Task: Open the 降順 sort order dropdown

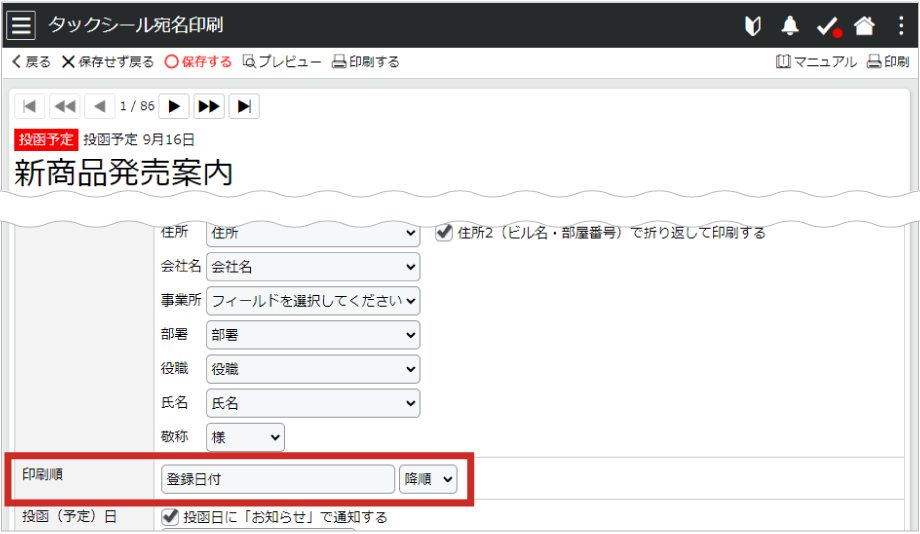Action: pyautogui.click(x=428, y=479)
